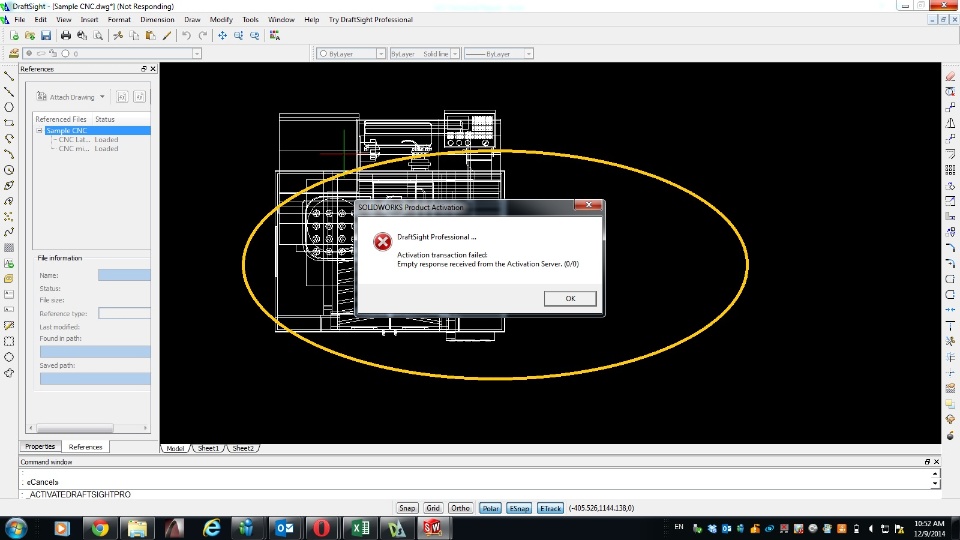Select the Rectangle draw tool
The width and height of the screenshot is (960, 540).
[x=9, y=122]
